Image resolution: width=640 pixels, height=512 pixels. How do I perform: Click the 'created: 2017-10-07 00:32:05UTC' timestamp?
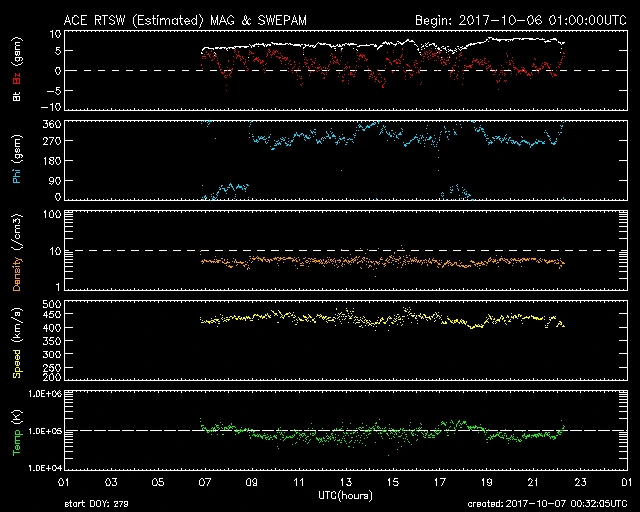(547, 504)
